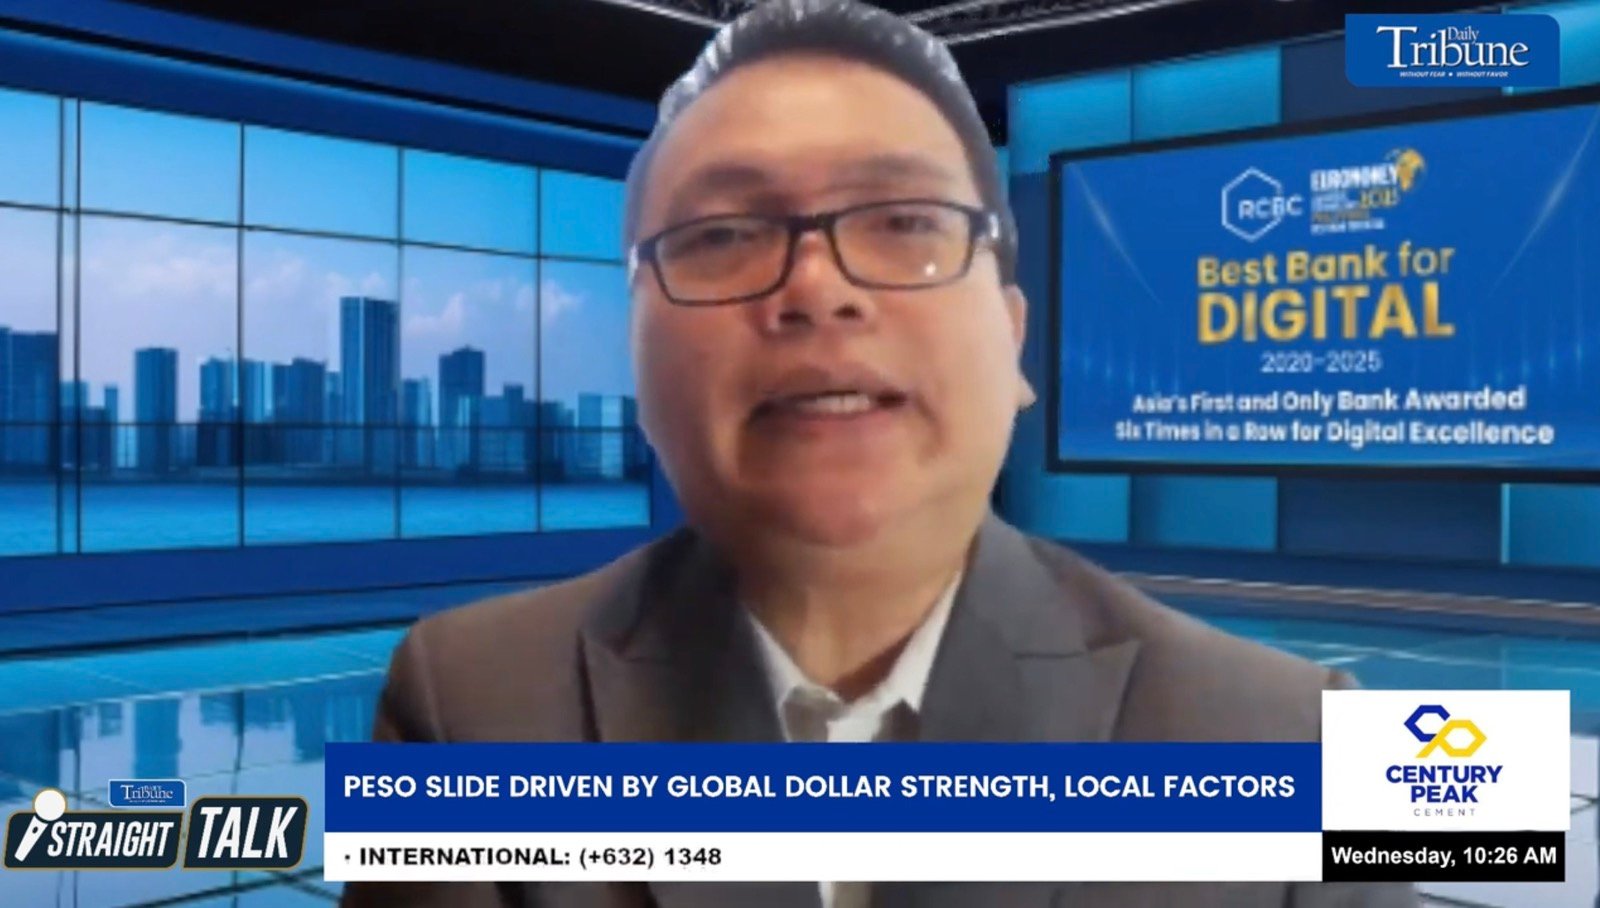This screenshot has width=1600, height=908.
Task: Click 'Asia's First and Only Bank Awarded' line
Action: coord(1328,401)
